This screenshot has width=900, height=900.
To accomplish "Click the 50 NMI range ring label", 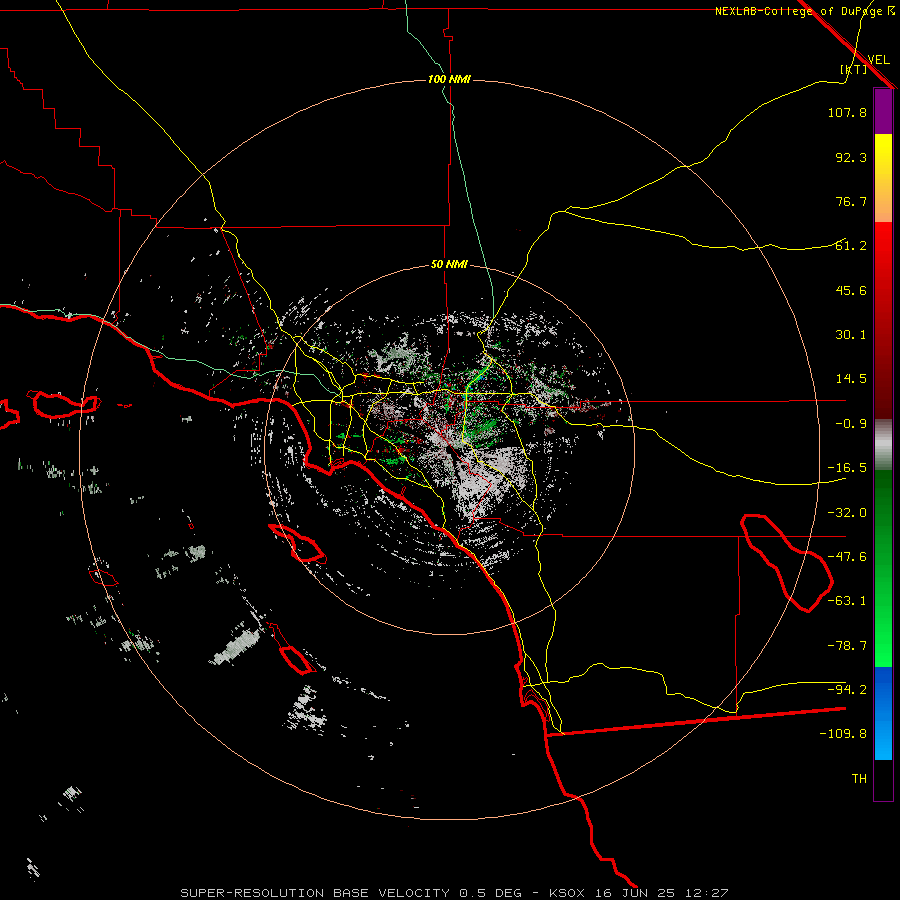I will pyautogui.click(x=449, y=265).
